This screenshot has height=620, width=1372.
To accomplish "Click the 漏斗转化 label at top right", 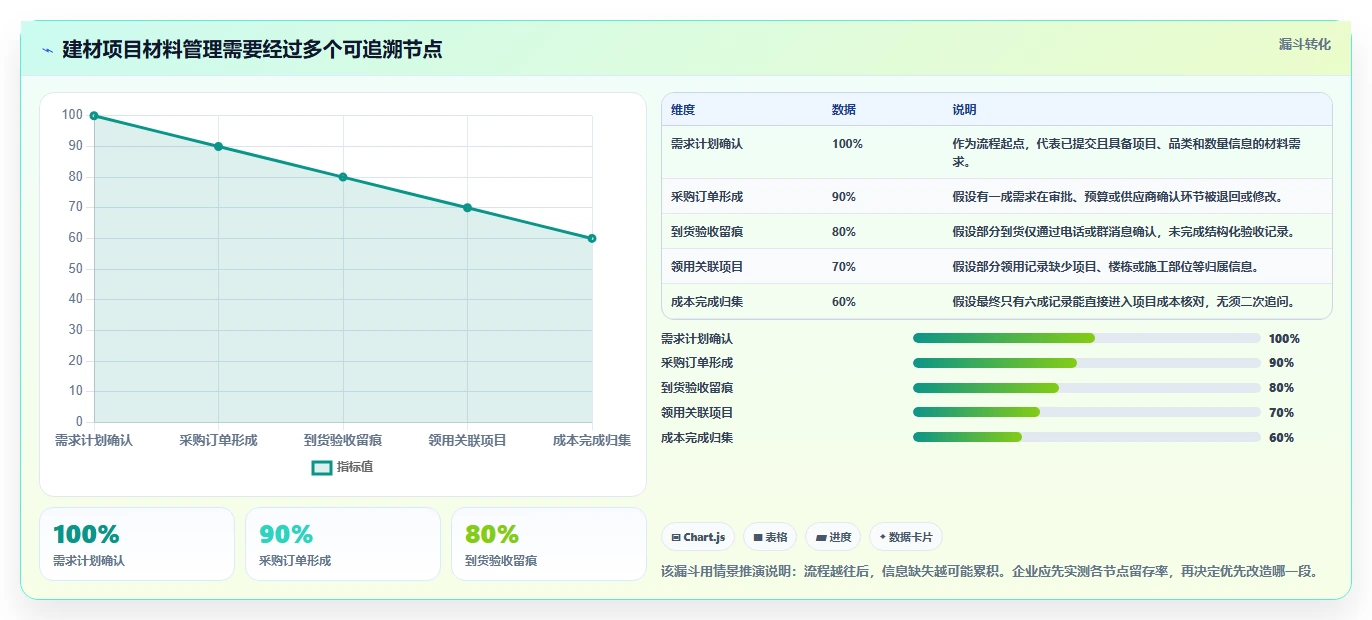I will (x=1305, y=44).
